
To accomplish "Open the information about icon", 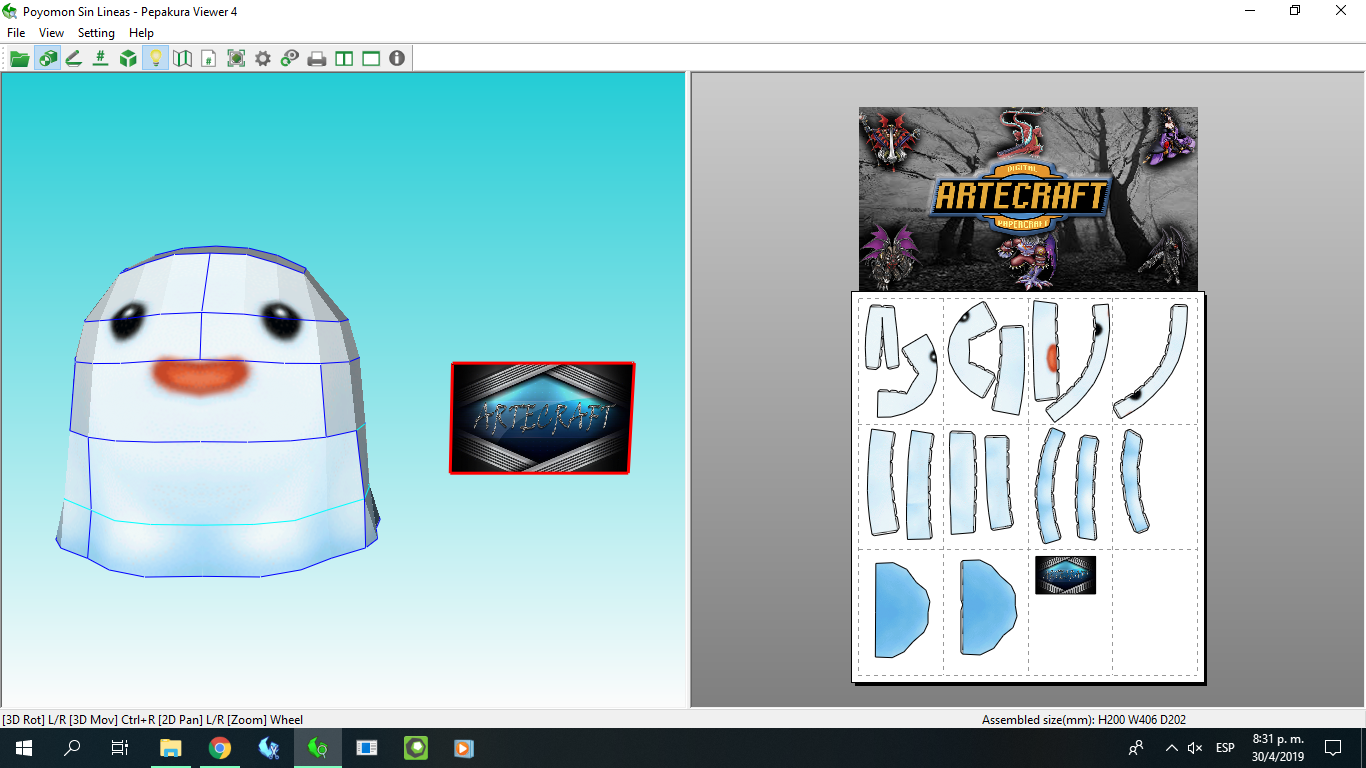I will click(x=397, y=59).
